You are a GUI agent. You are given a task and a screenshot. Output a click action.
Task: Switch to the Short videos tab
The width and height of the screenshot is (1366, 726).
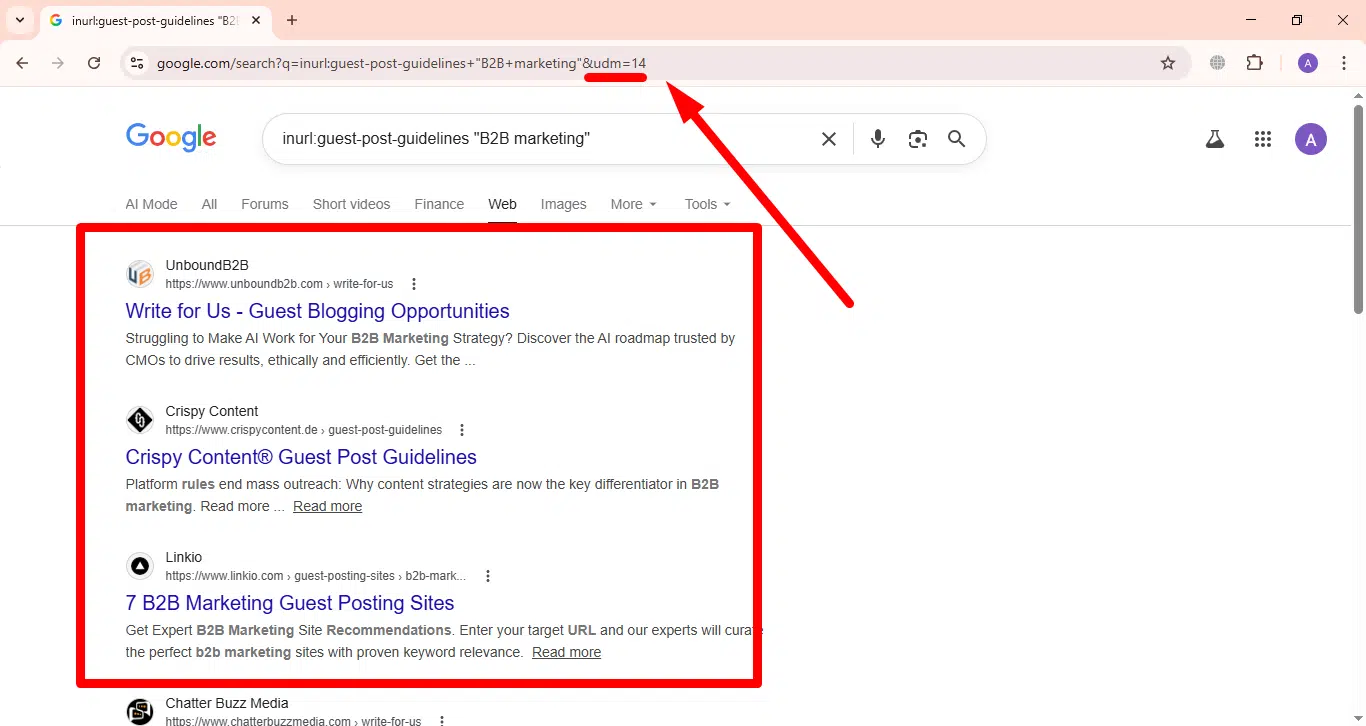coord(352,204)
